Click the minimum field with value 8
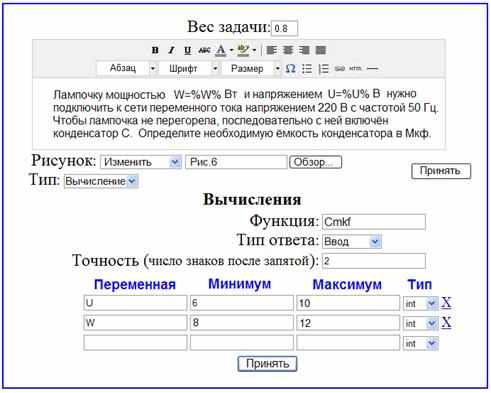The image size is (491, 393). coord(242,323)
